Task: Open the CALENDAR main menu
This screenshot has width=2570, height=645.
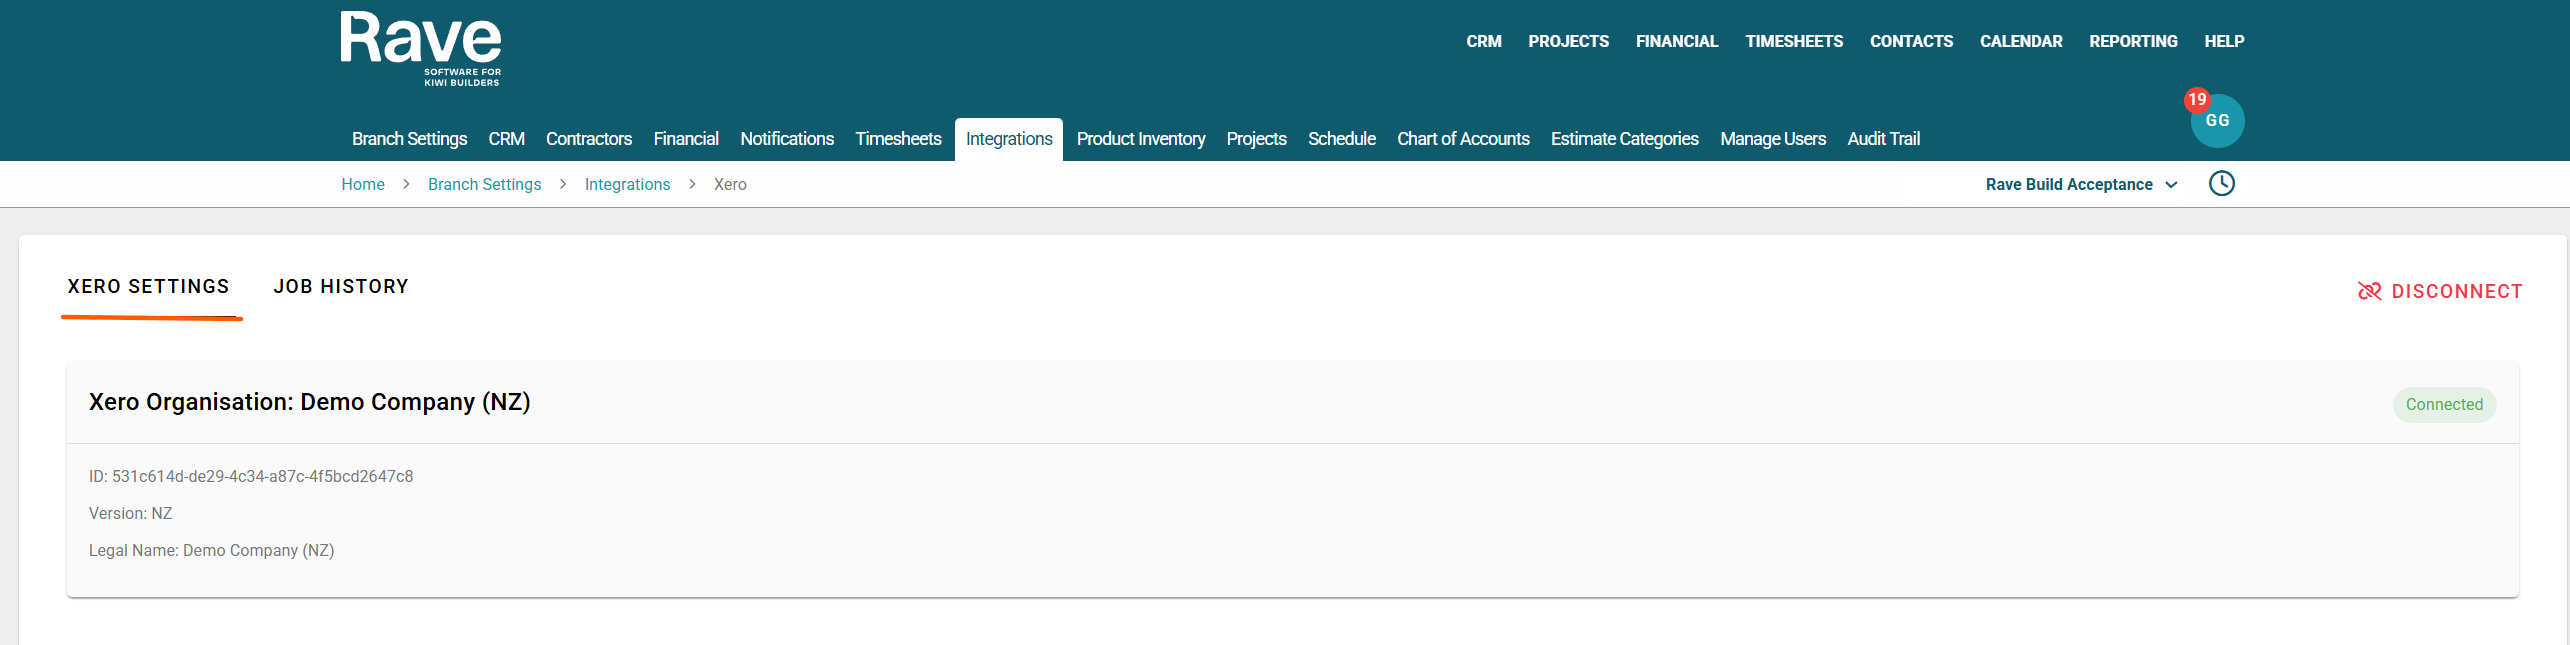Action: [x=2021, y=41]
